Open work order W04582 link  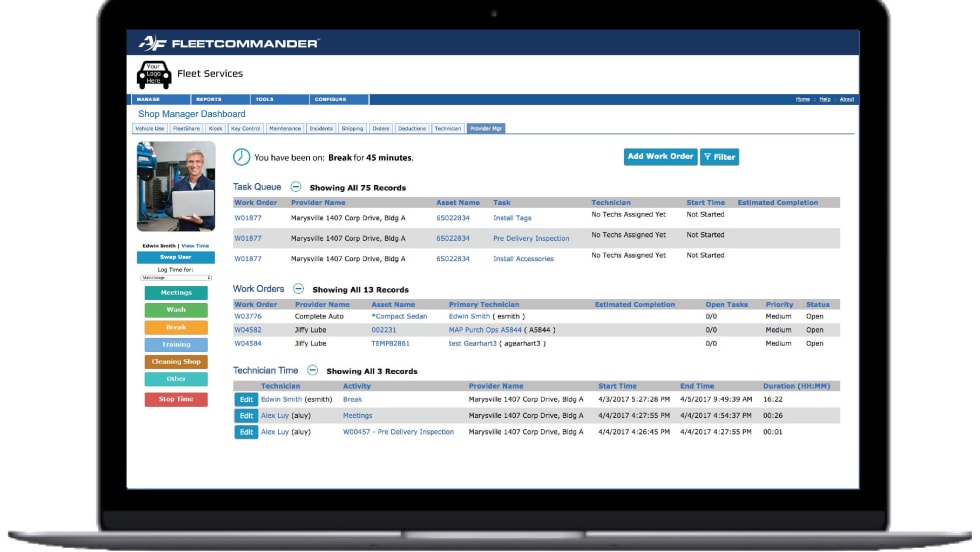point(248,329)
